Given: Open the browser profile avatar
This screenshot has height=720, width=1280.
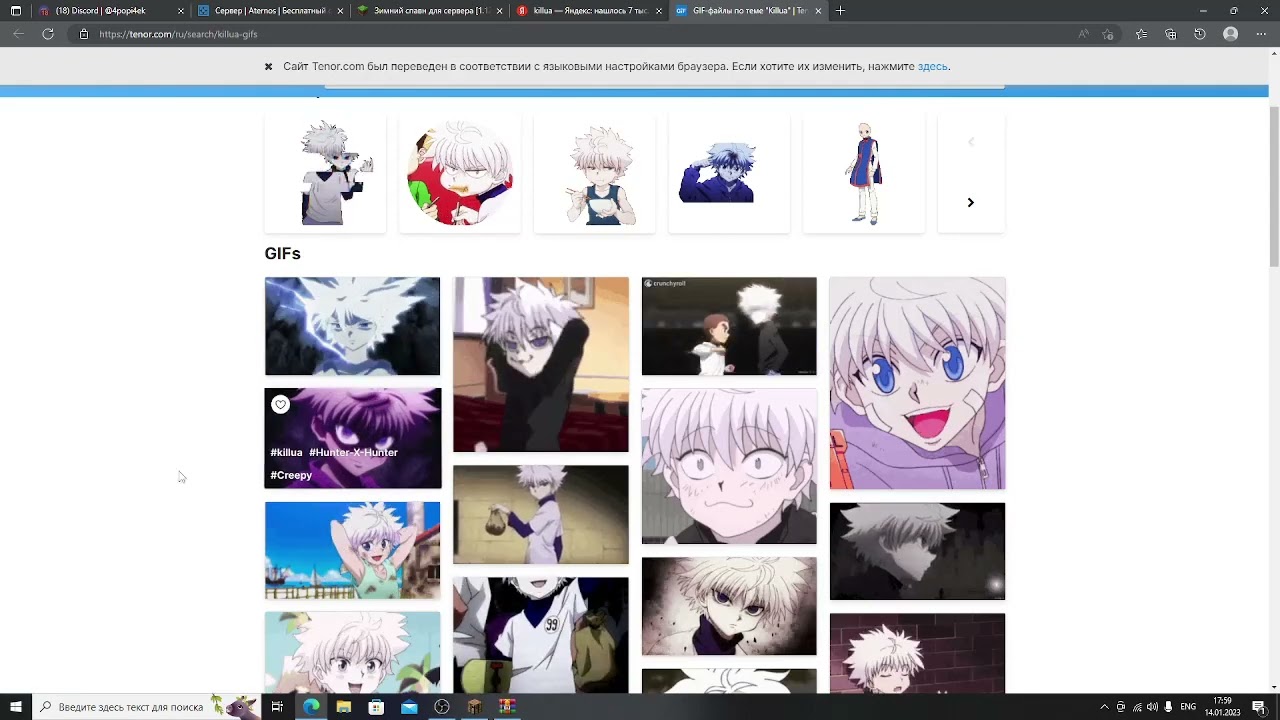Looking at the screenshot, I should point(1231,34).
